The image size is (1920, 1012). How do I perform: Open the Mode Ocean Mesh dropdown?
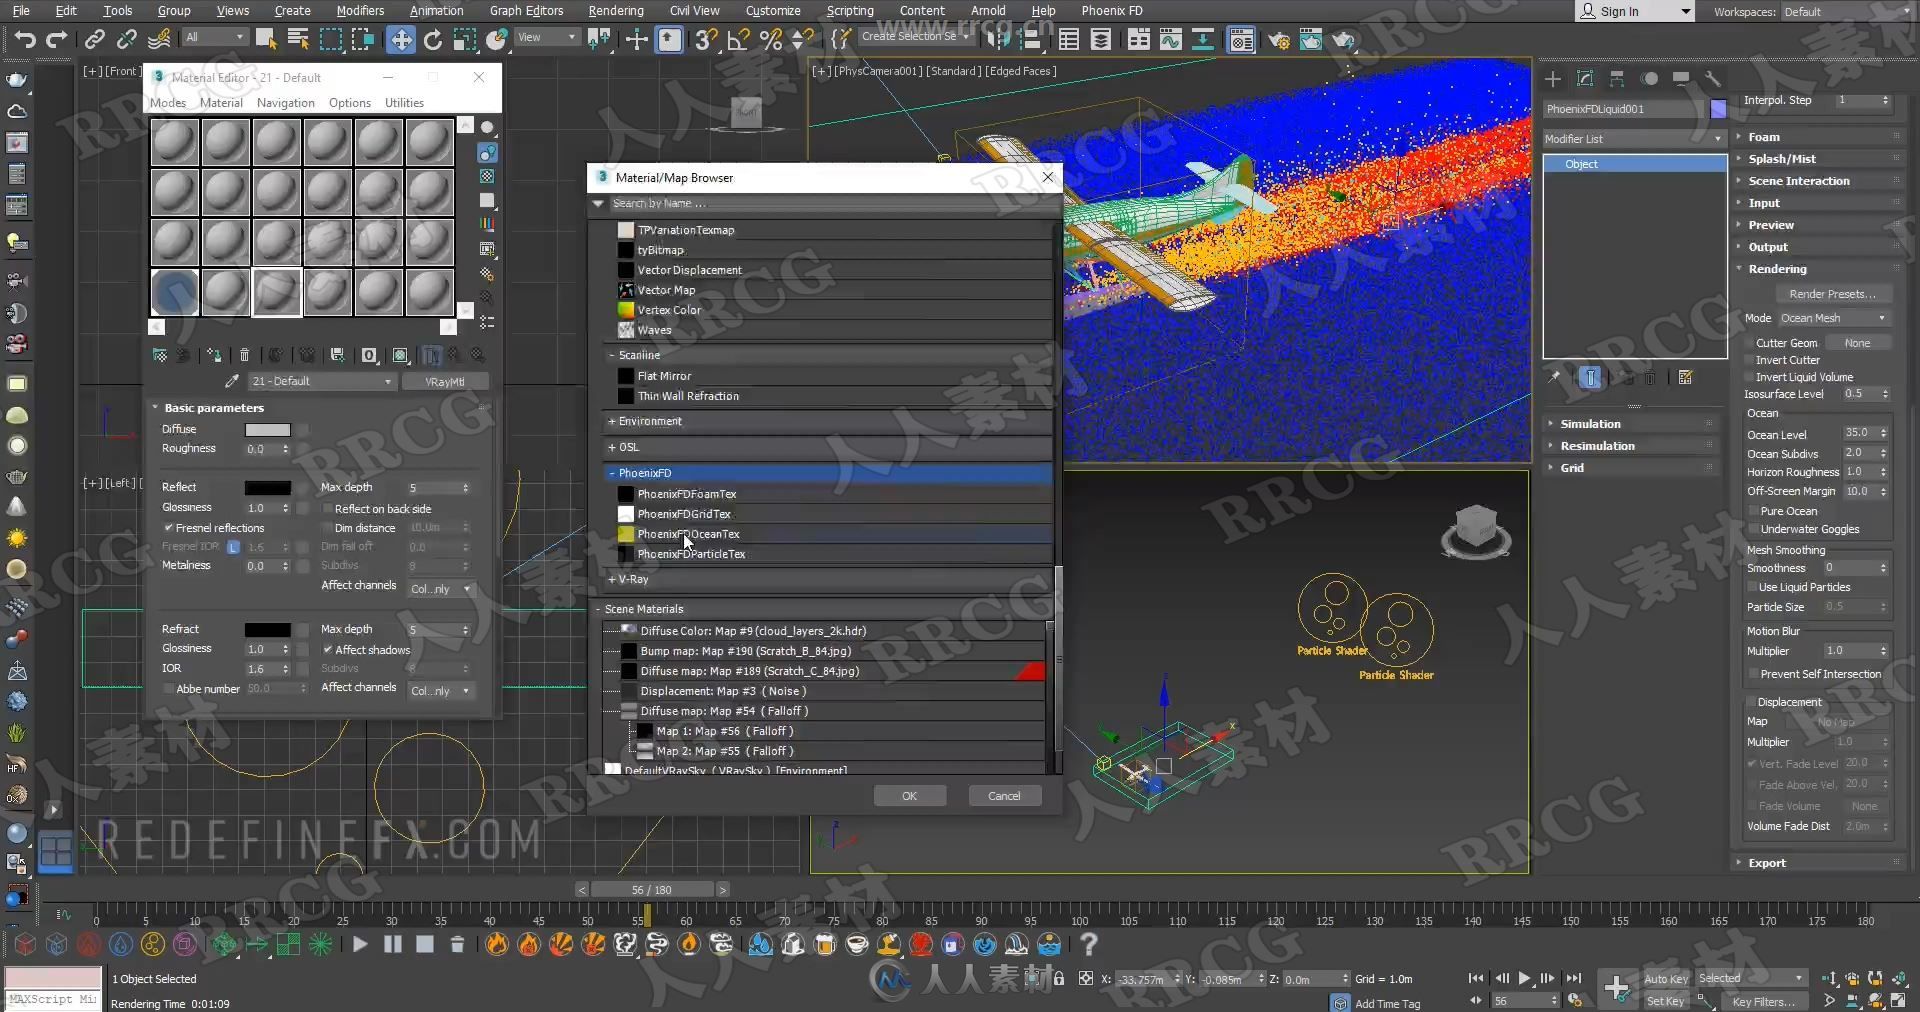click(x=1833, y=318)
